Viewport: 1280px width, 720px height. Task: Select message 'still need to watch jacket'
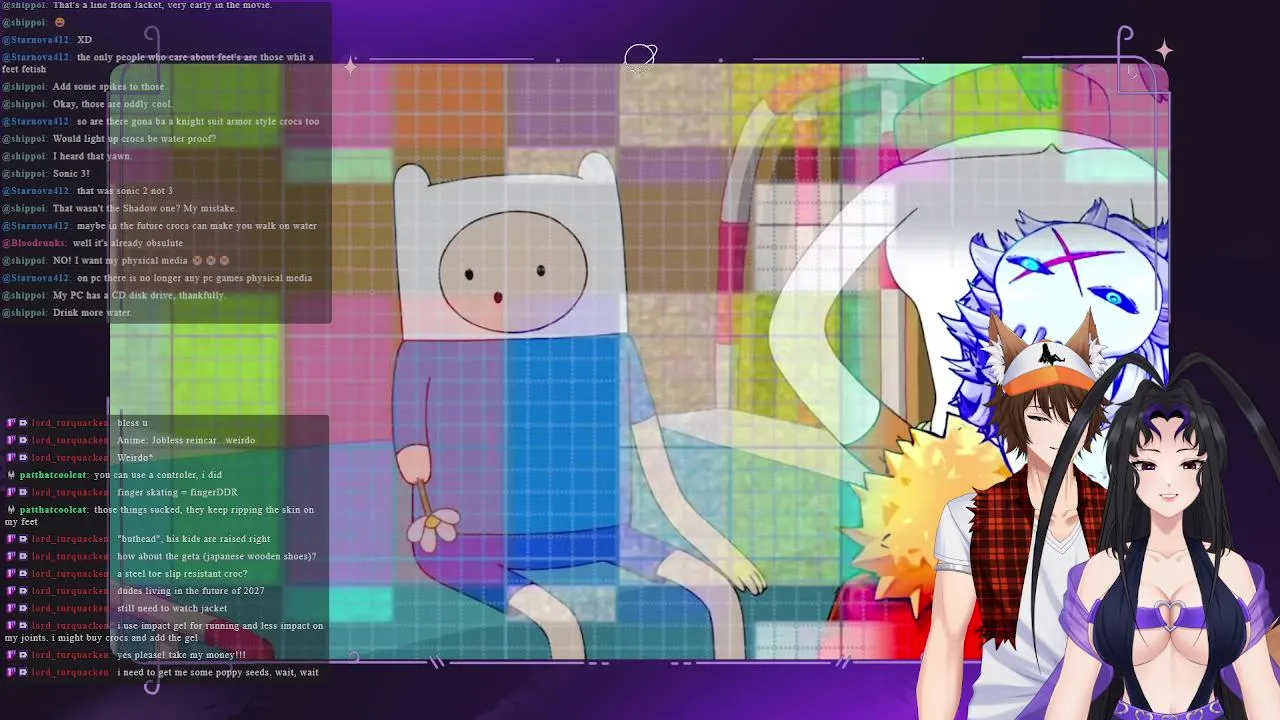(172, 609)
